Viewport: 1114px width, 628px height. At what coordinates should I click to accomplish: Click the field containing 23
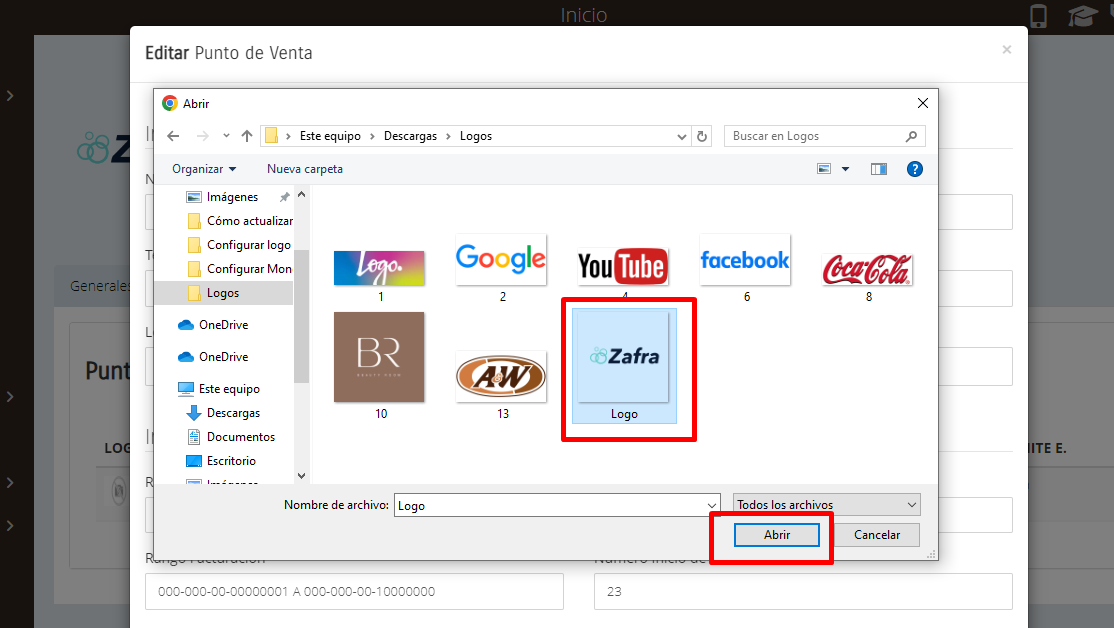point(803,591)
